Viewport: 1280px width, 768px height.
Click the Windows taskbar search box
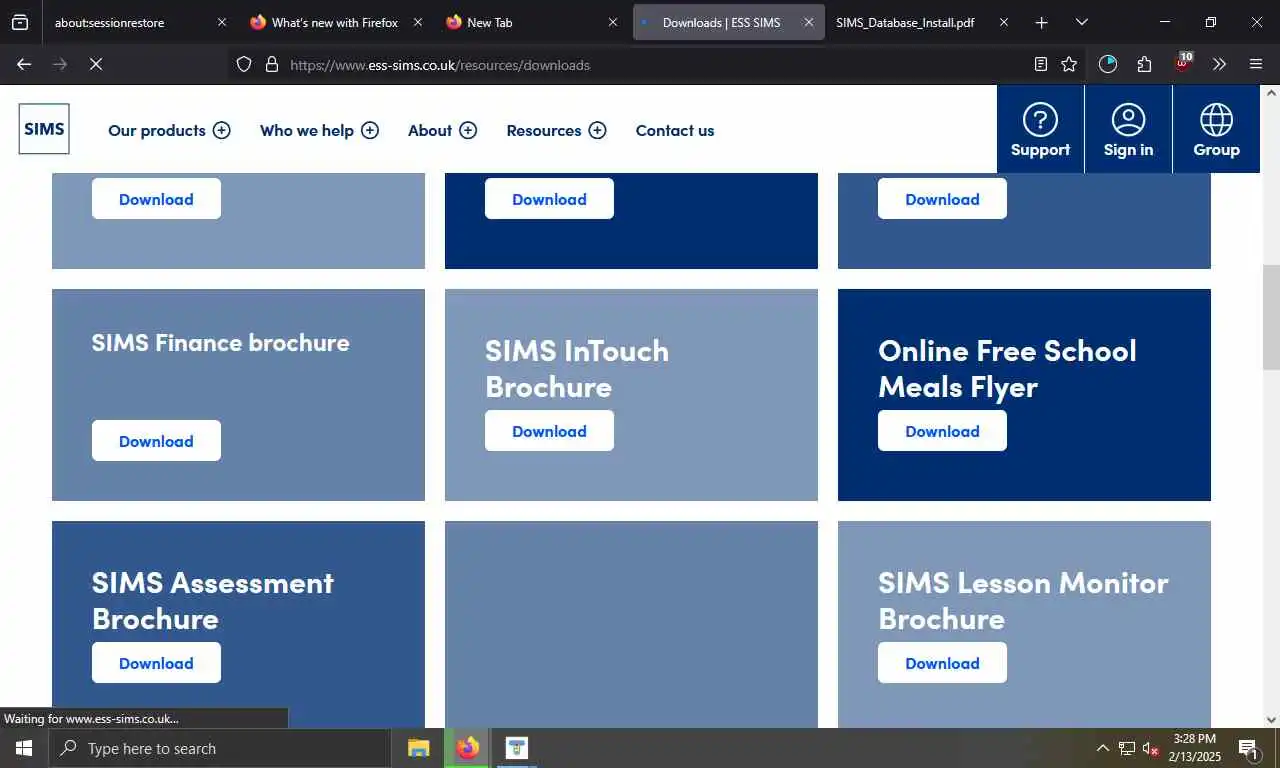point(219,748)
